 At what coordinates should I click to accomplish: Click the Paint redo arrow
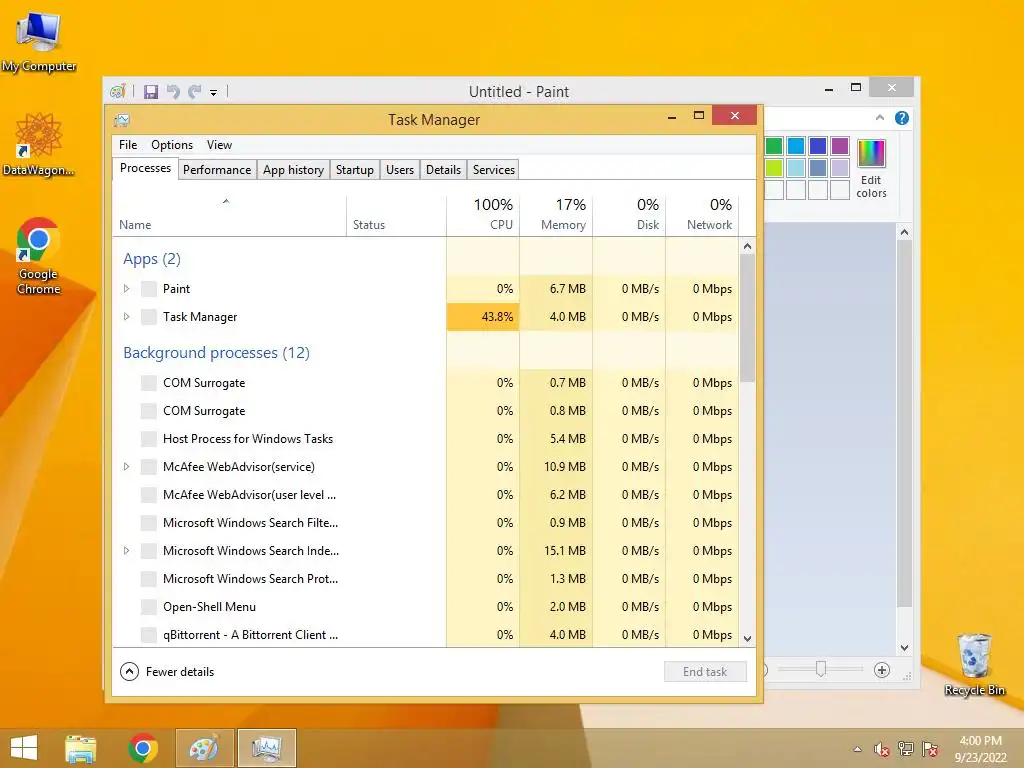pyautogui.click(x=195, y=91)
